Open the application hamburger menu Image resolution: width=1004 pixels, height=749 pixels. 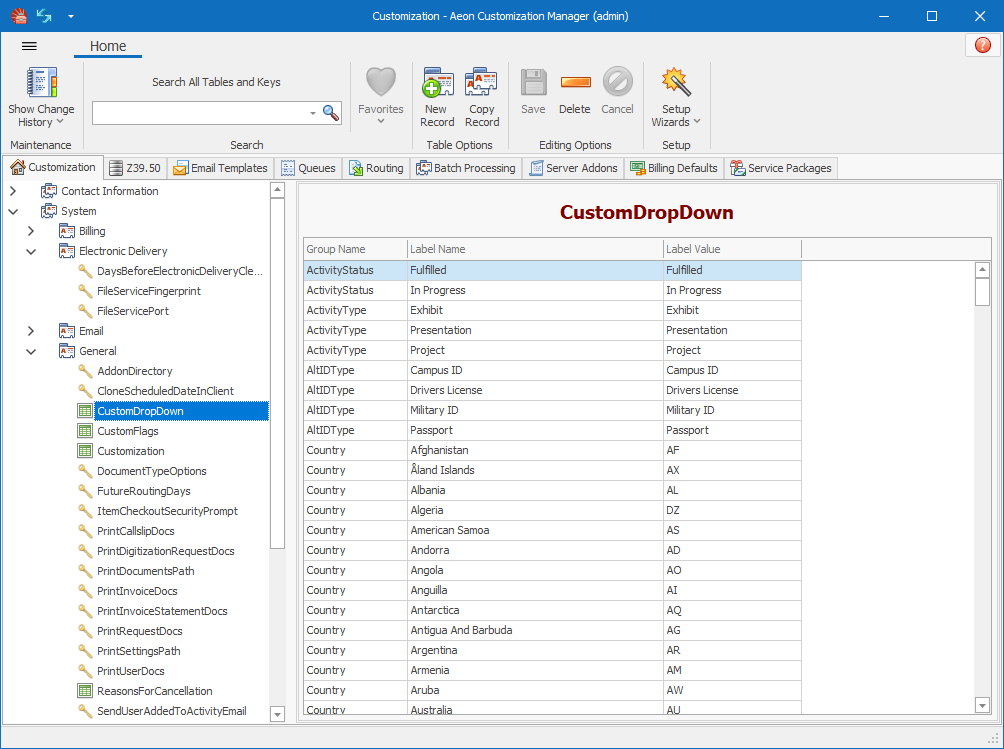click(x=29, y=46)
